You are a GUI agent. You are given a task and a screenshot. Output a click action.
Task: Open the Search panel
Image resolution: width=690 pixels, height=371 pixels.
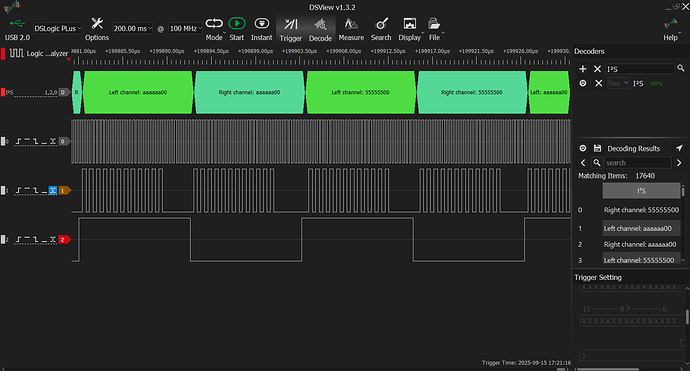click(381, 29)
